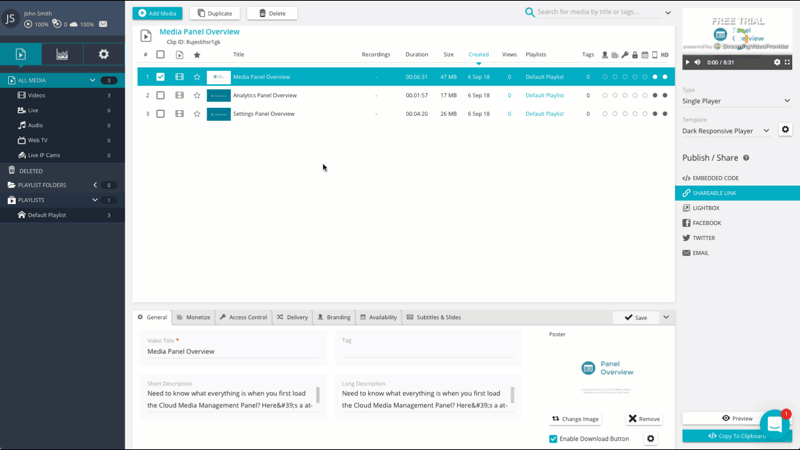Screen dimensions: 800x450
Task: Uncheck the Media Panel Overview row checkbox
Action: pyautogui.click(x=160, y=77)
